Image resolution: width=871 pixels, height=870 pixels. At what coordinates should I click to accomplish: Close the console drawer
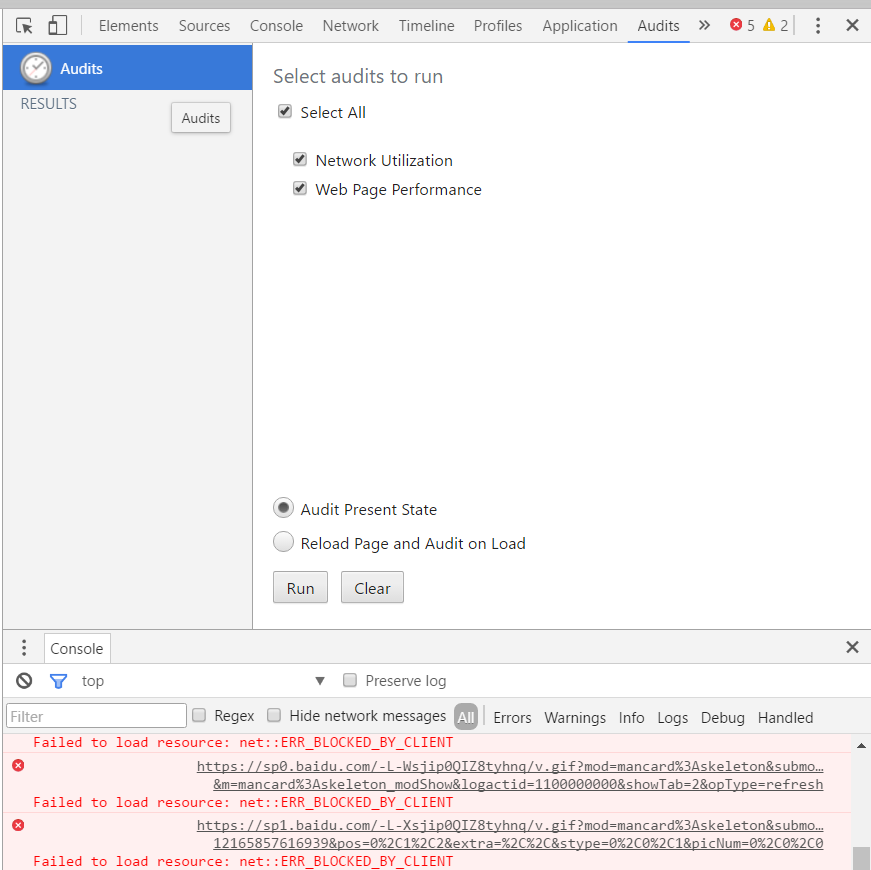[852, 647]
